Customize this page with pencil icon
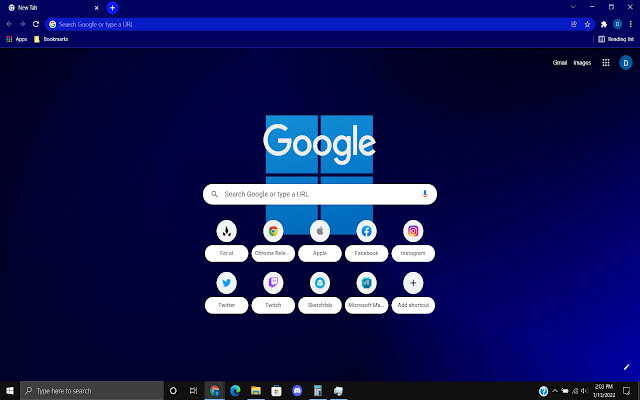Image resolution: width=640 pixels, height=400 pixels. click(x=627, y=367)
